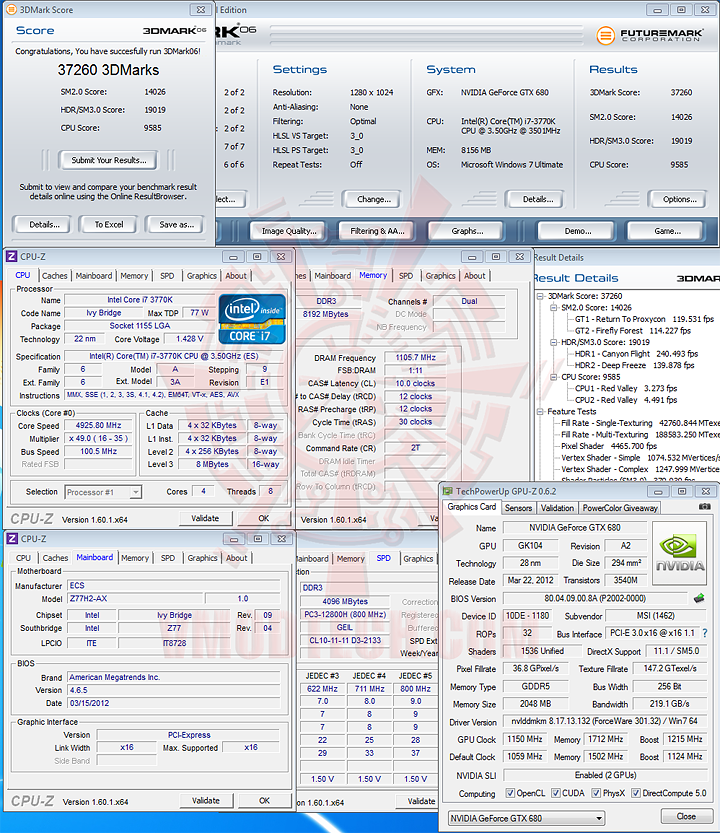Image resolution: width=720 pixels, height=833 pixels.
Task: Collapse the Feature Tests tree node
Action: pyautogui.click(x=540, y=411)
